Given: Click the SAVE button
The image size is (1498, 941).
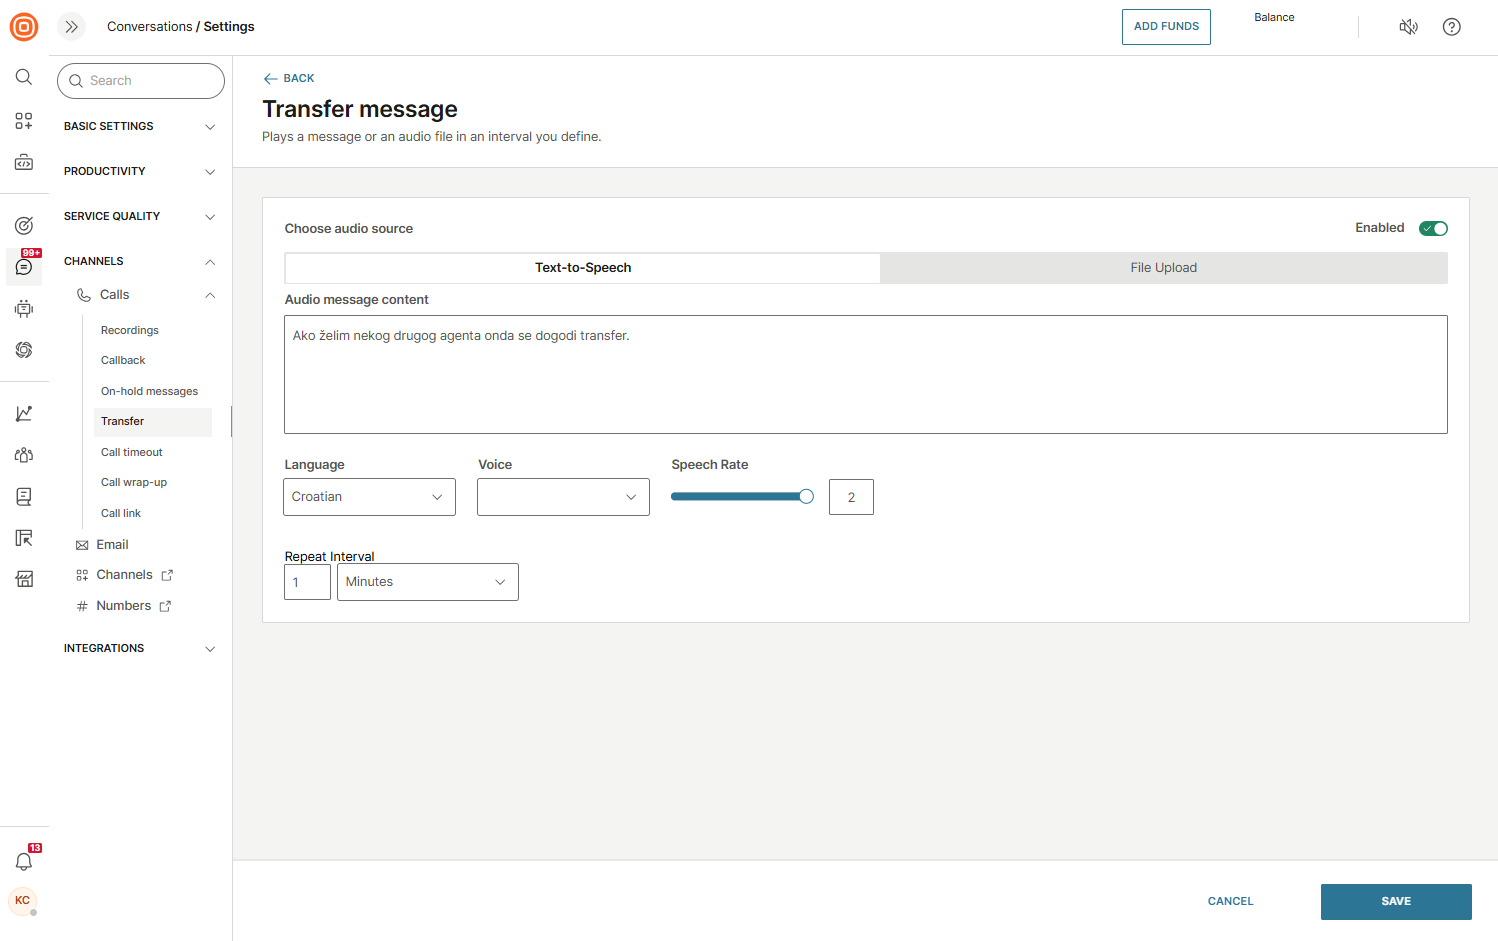Looking at the screenshot, I should (1396, 901).
